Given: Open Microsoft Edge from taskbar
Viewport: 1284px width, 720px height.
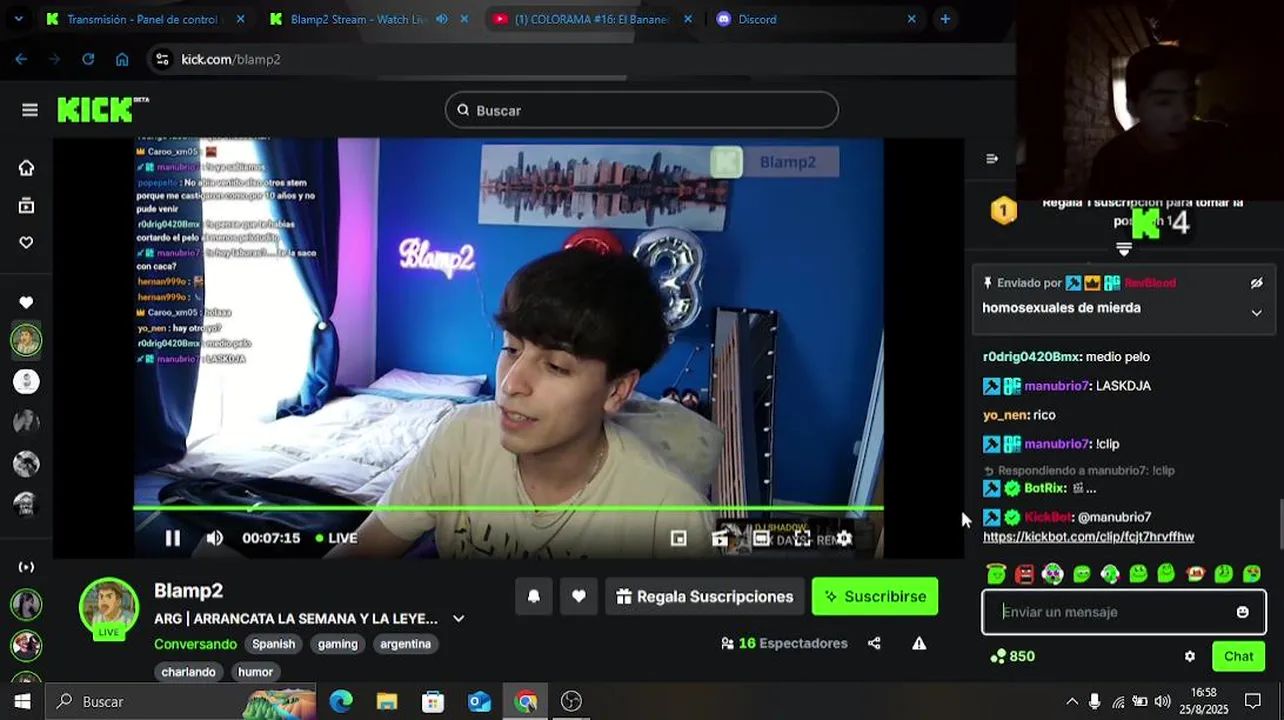Looking at the screenshot, I should point(341,701).
